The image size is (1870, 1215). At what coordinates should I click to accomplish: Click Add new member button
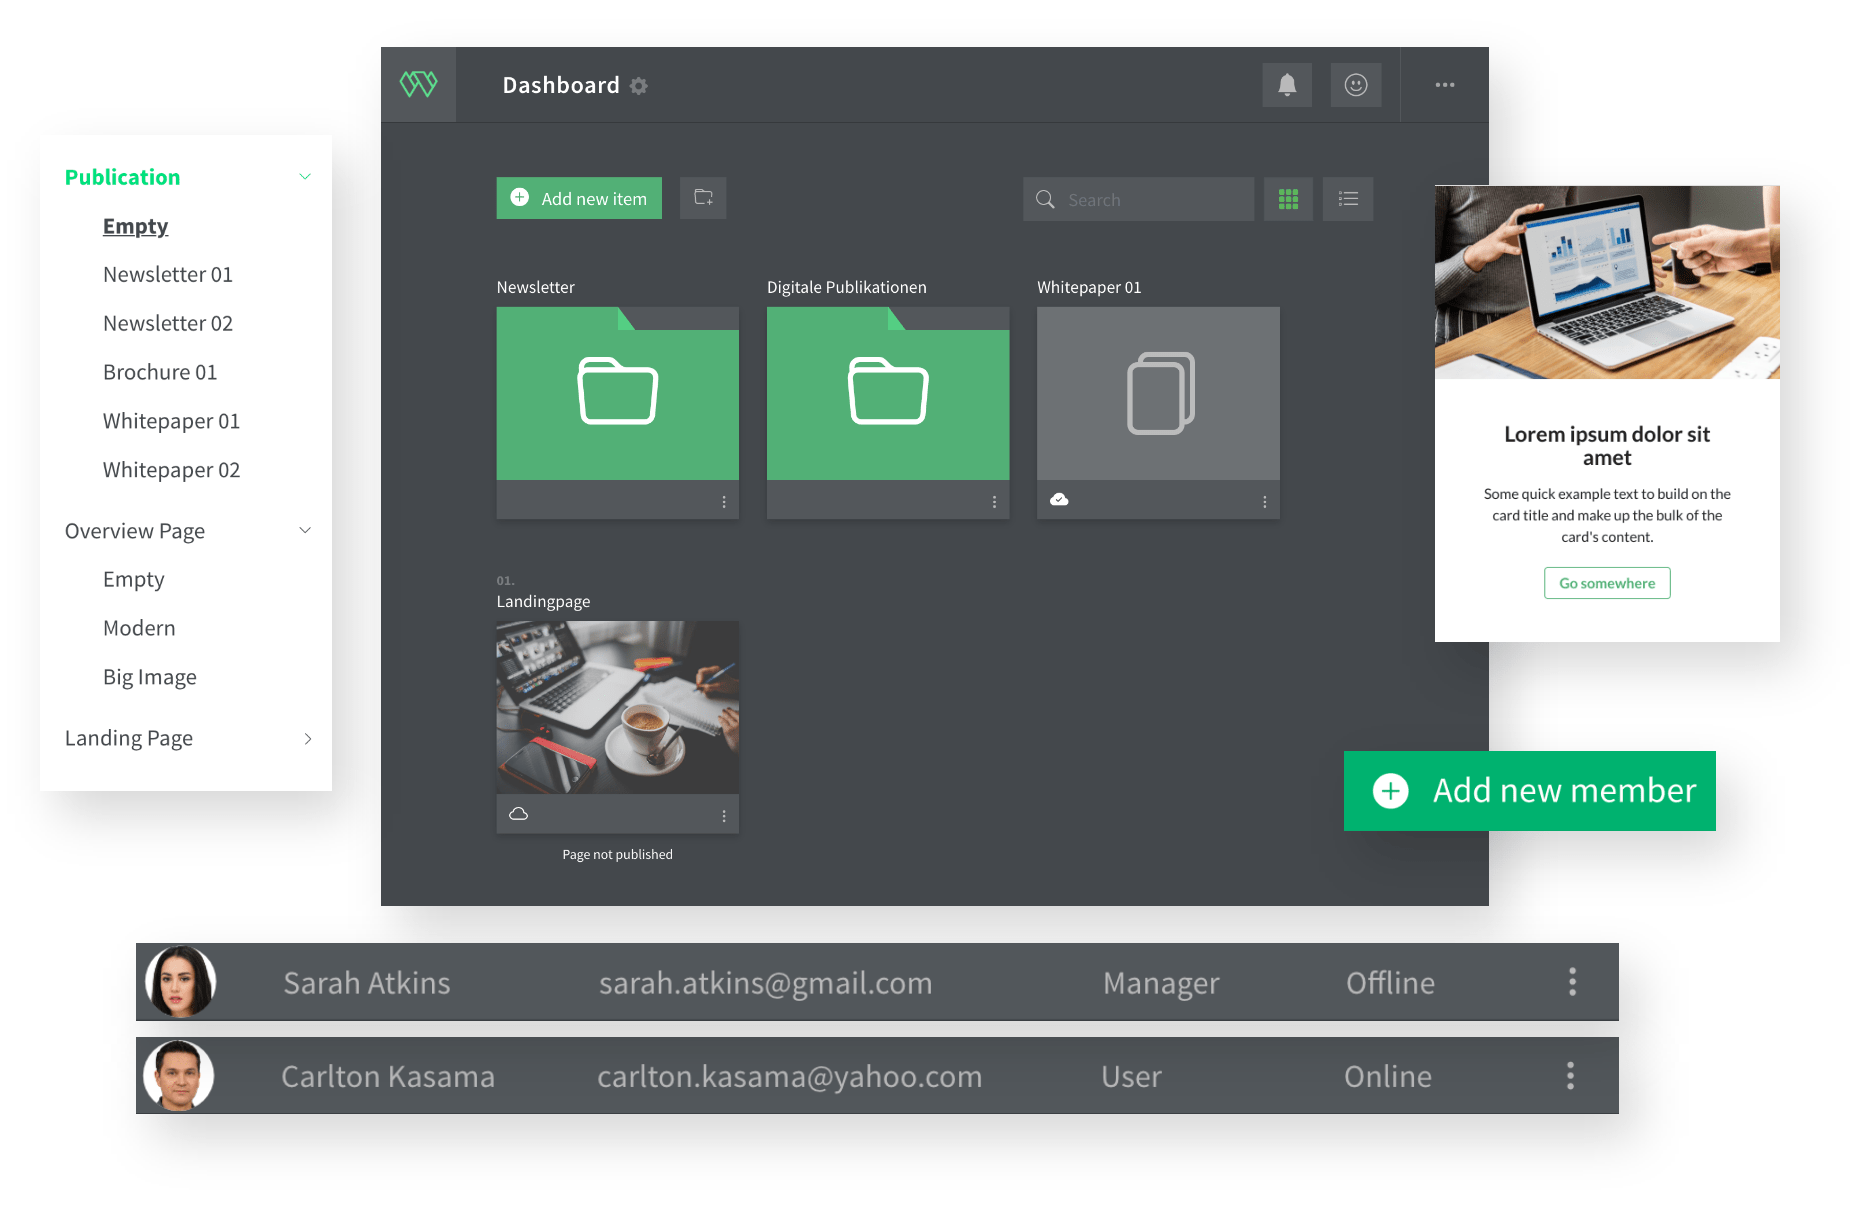pyautogui.click(x=1530, y=791)
